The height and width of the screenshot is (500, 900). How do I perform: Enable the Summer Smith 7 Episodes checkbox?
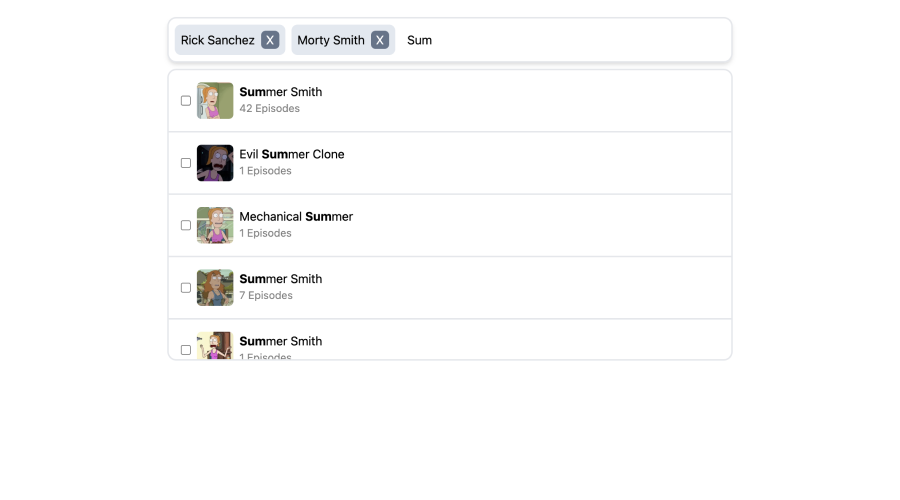tap(186, 288)
